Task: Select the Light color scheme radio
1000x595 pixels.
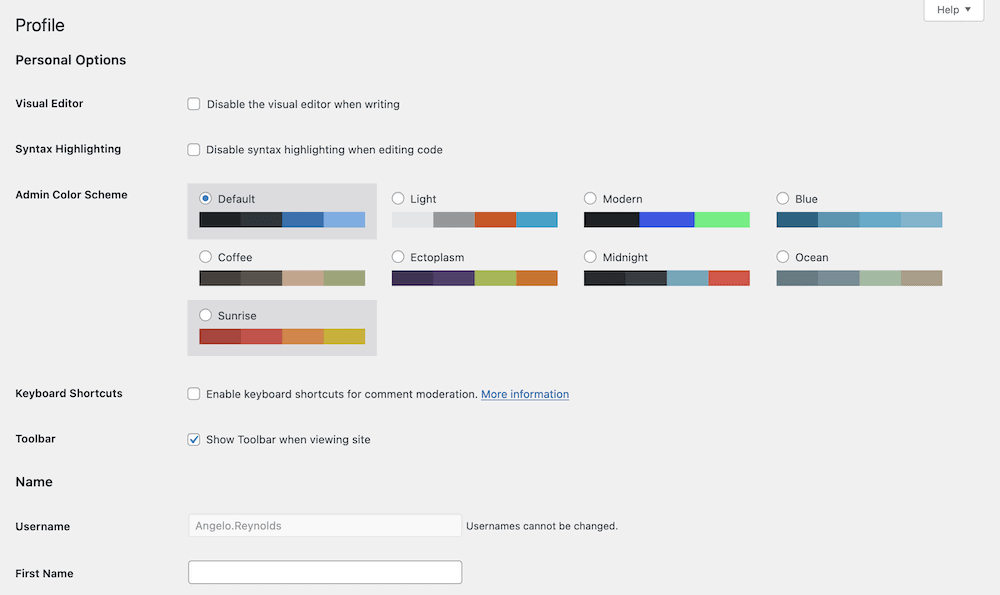Action: tap(398, 198)
